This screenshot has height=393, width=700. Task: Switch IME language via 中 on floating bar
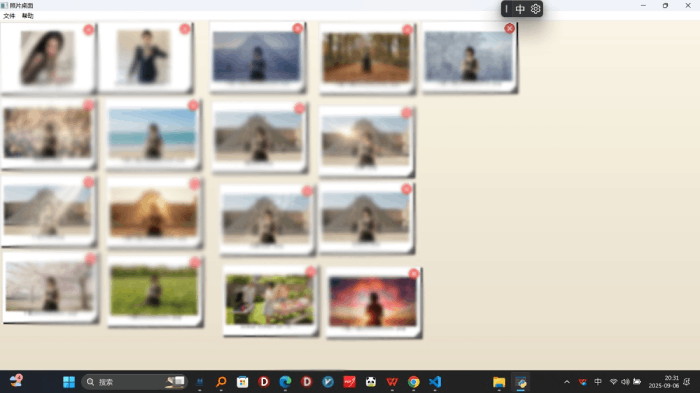[520, 9]
